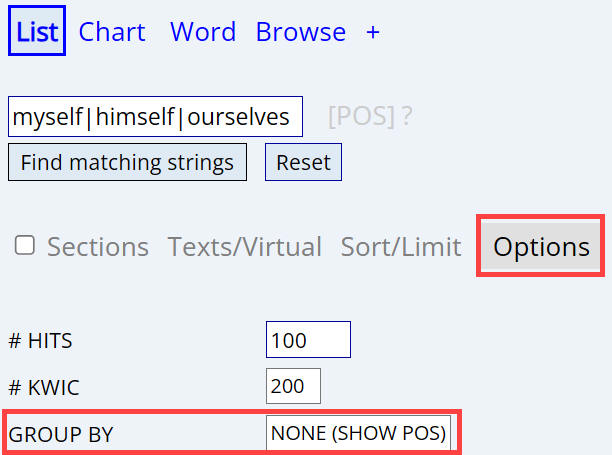This screenshot has height=455, width=612.
Task: Switch to the Chart tab
Action: 112,31
